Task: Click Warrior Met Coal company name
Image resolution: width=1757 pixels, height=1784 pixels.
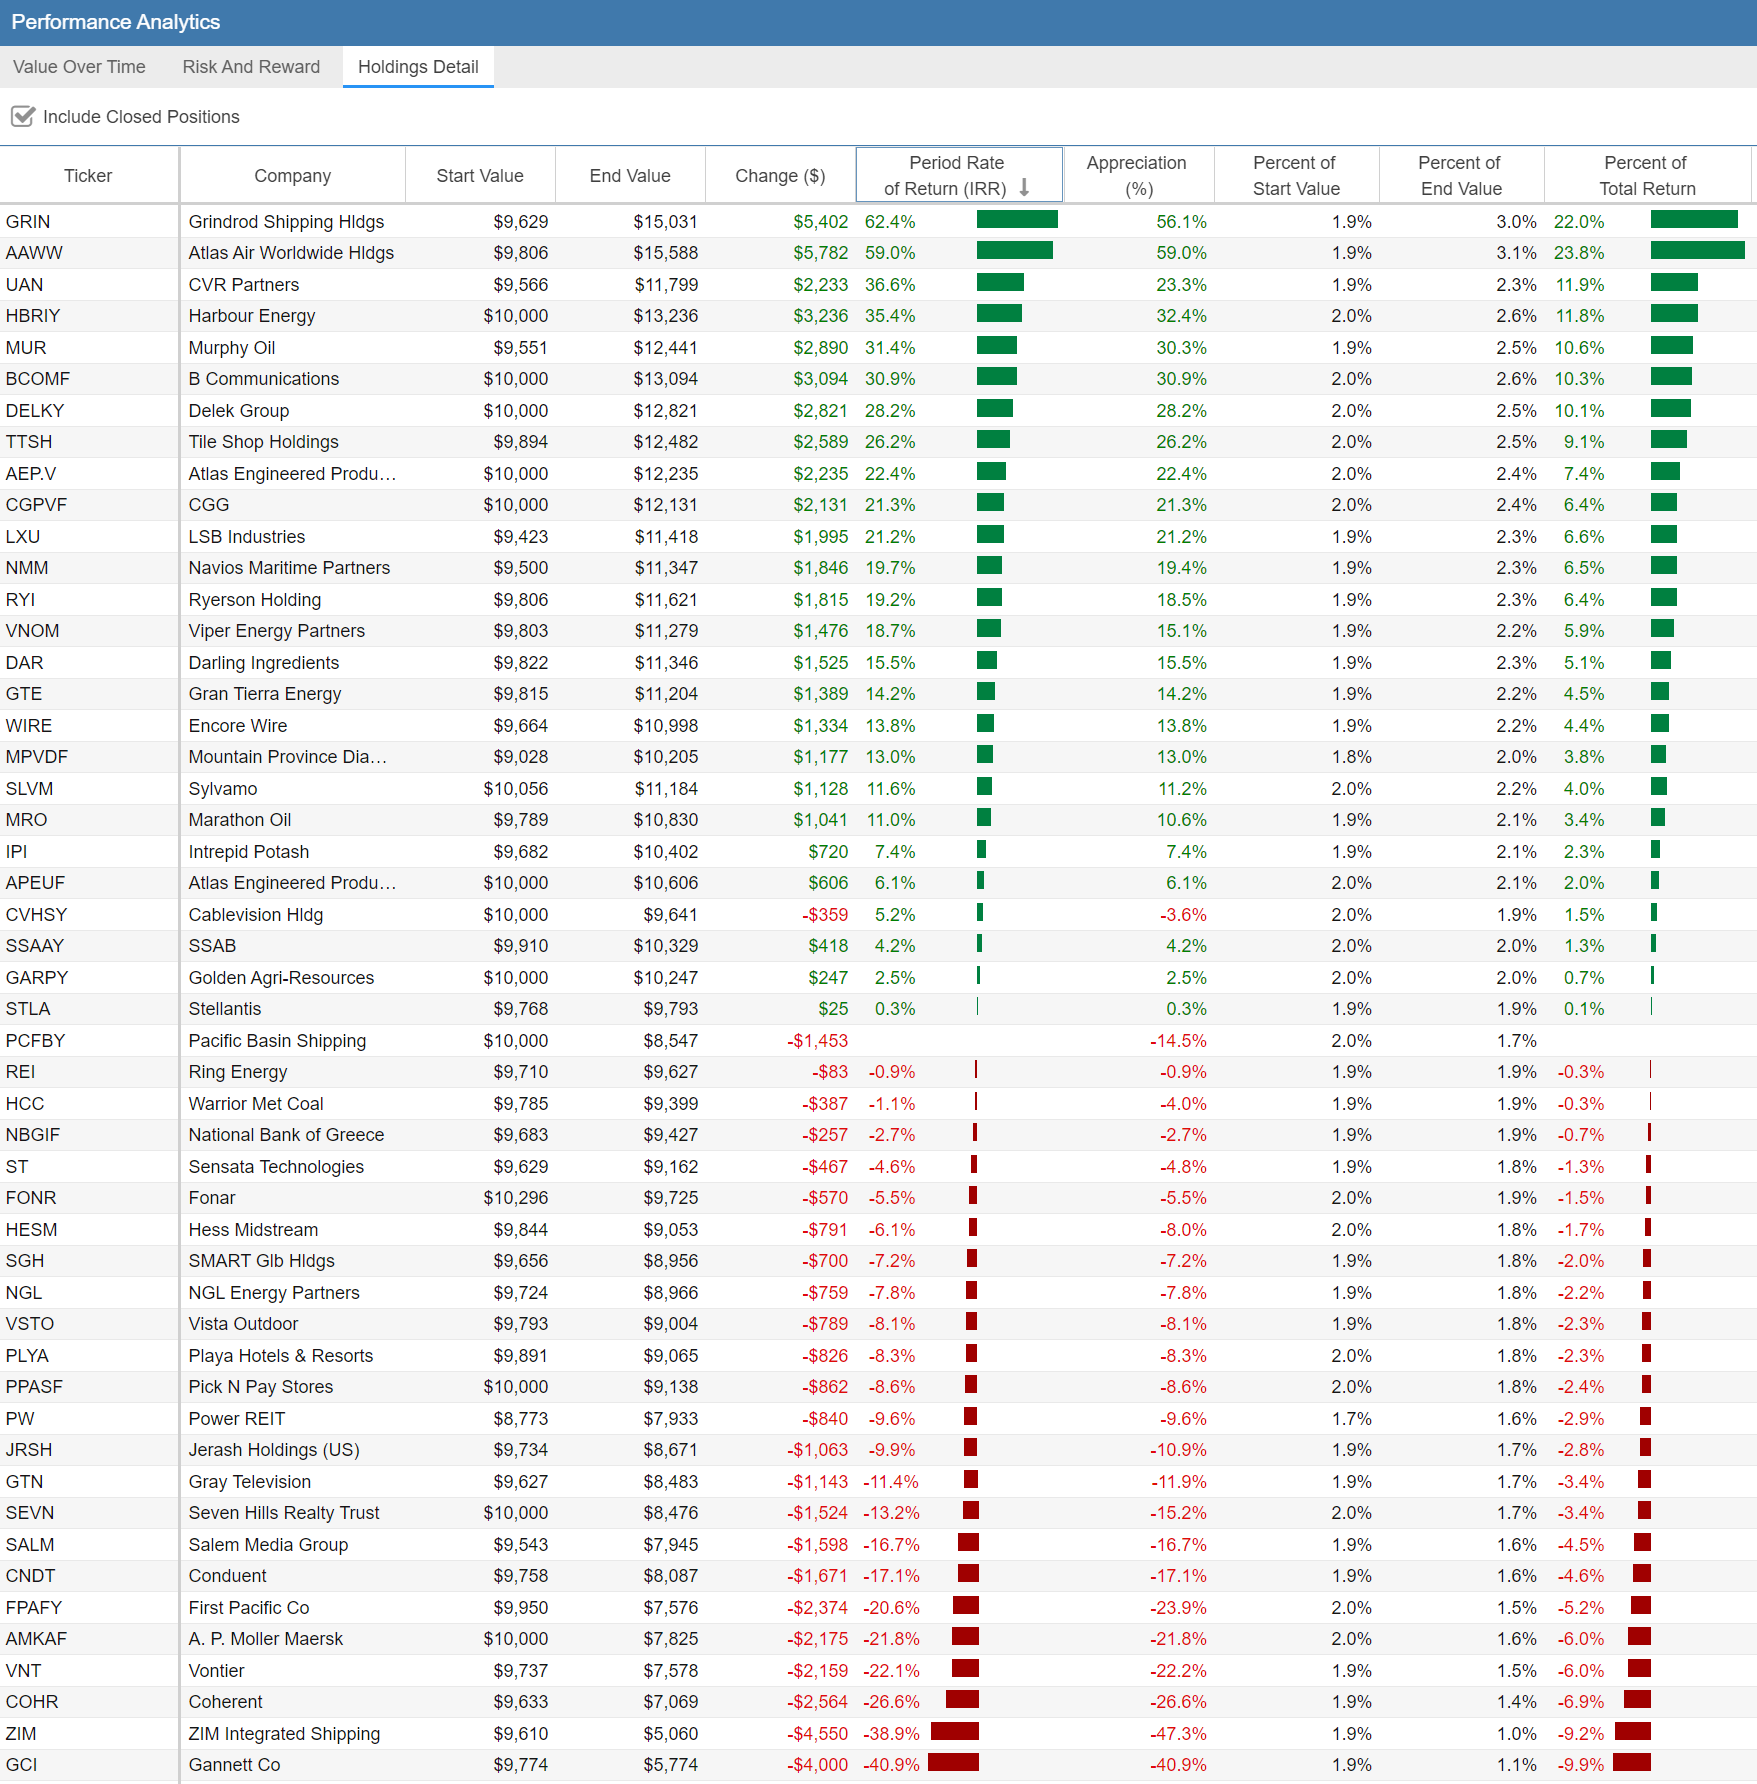Action: (x=256, y=1104)
